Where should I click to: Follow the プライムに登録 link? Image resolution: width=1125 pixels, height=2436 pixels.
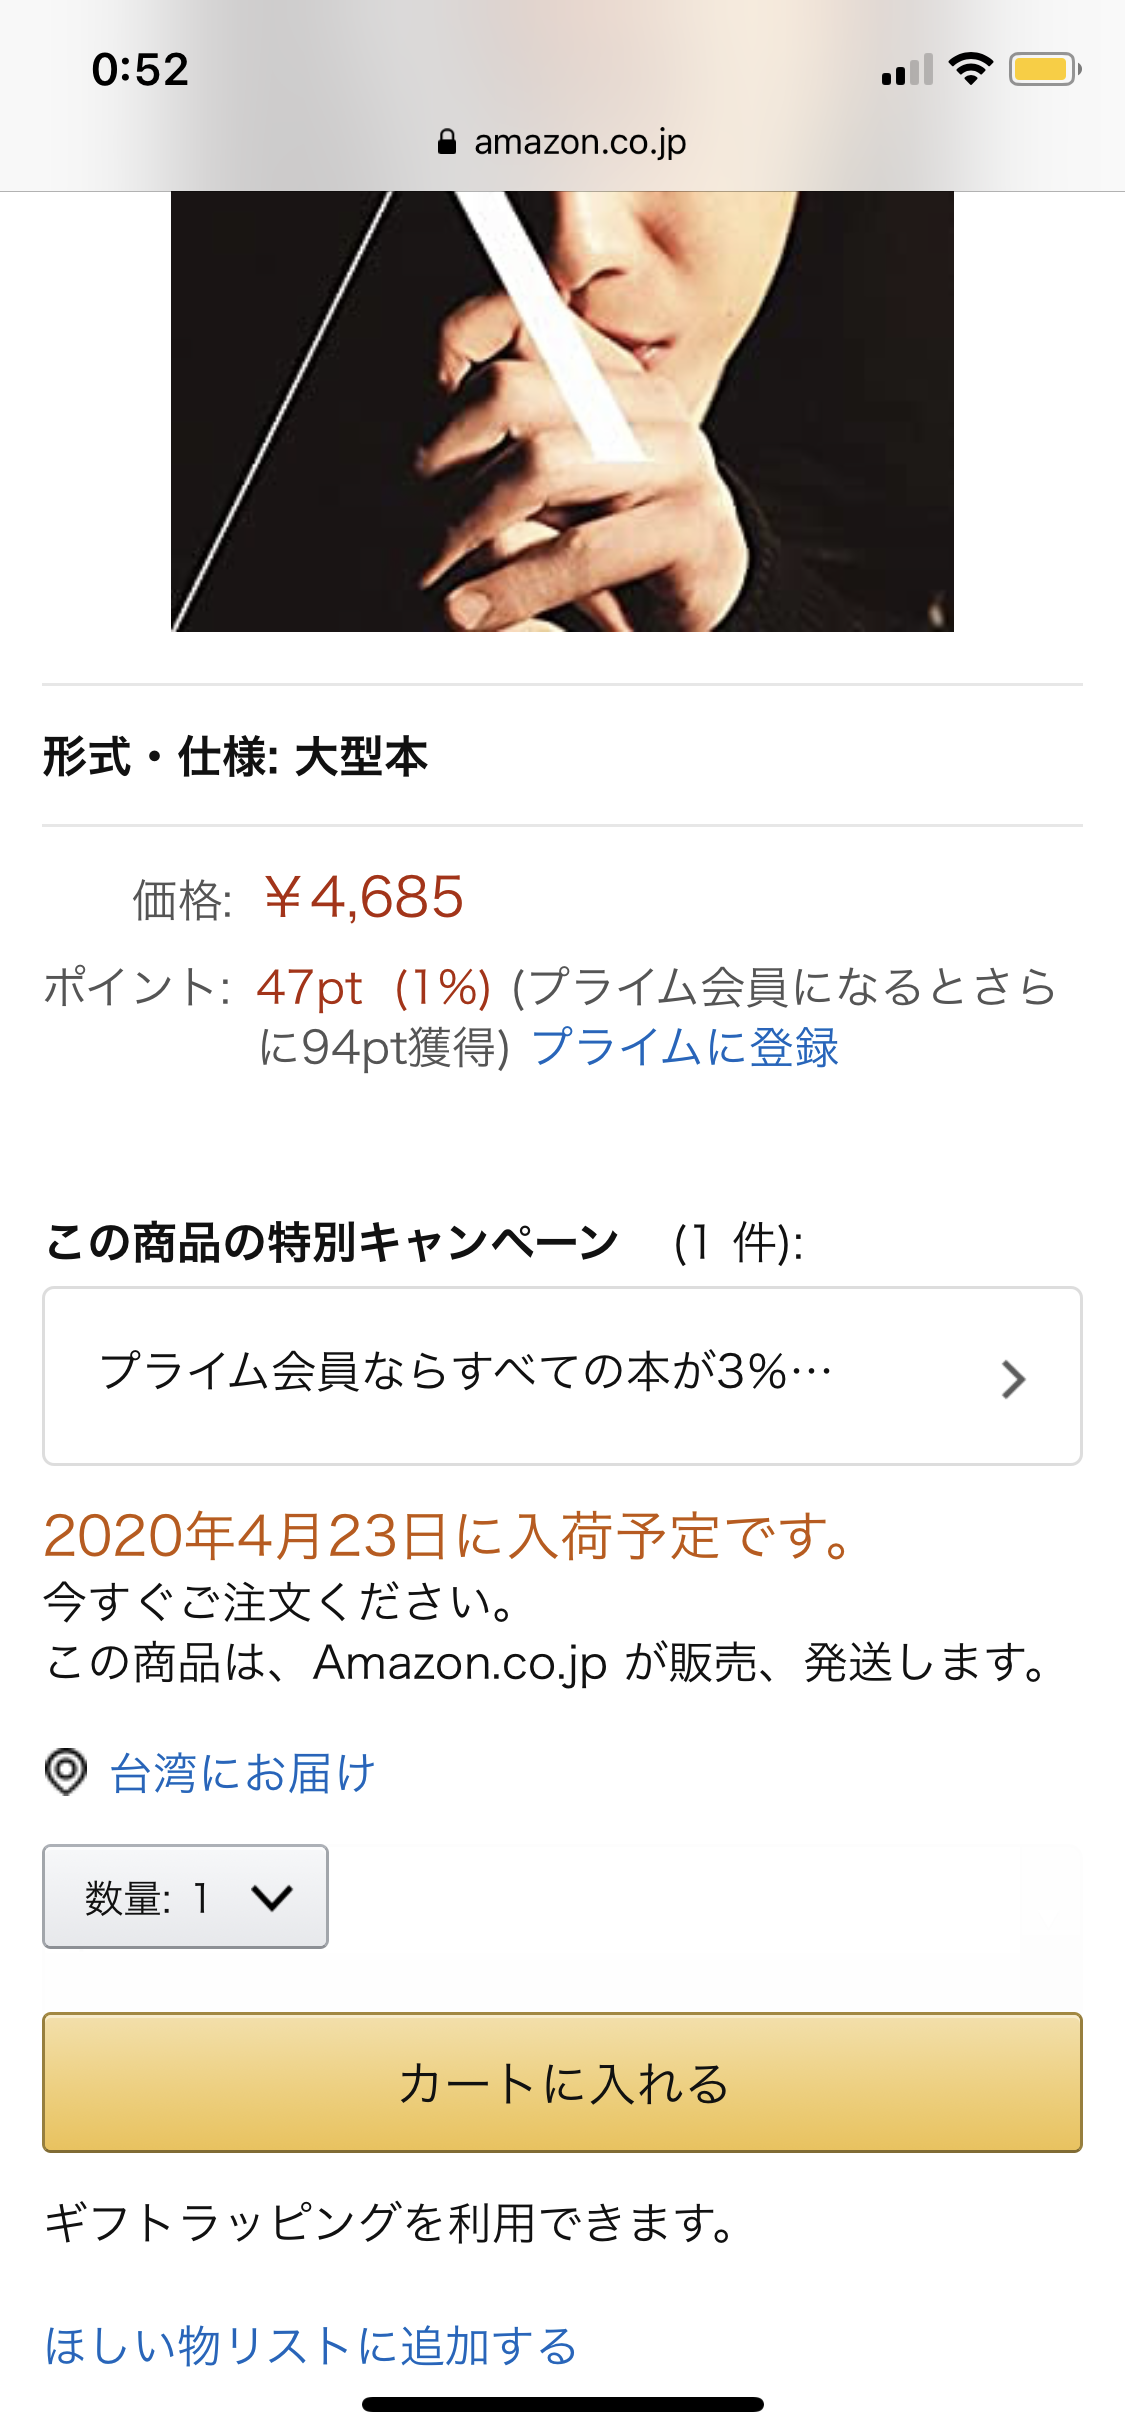685,1048
